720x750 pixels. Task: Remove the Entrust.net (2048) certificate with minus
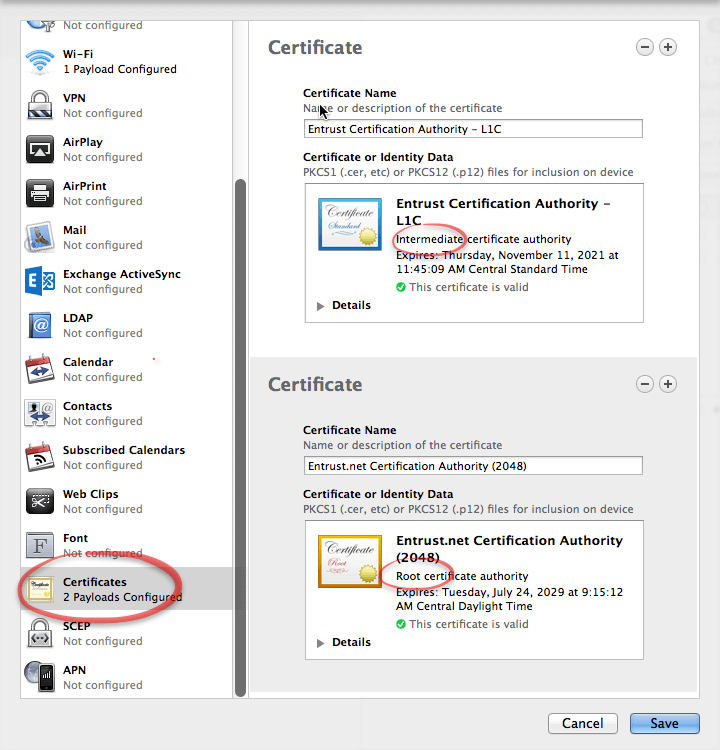pos(645,384)
